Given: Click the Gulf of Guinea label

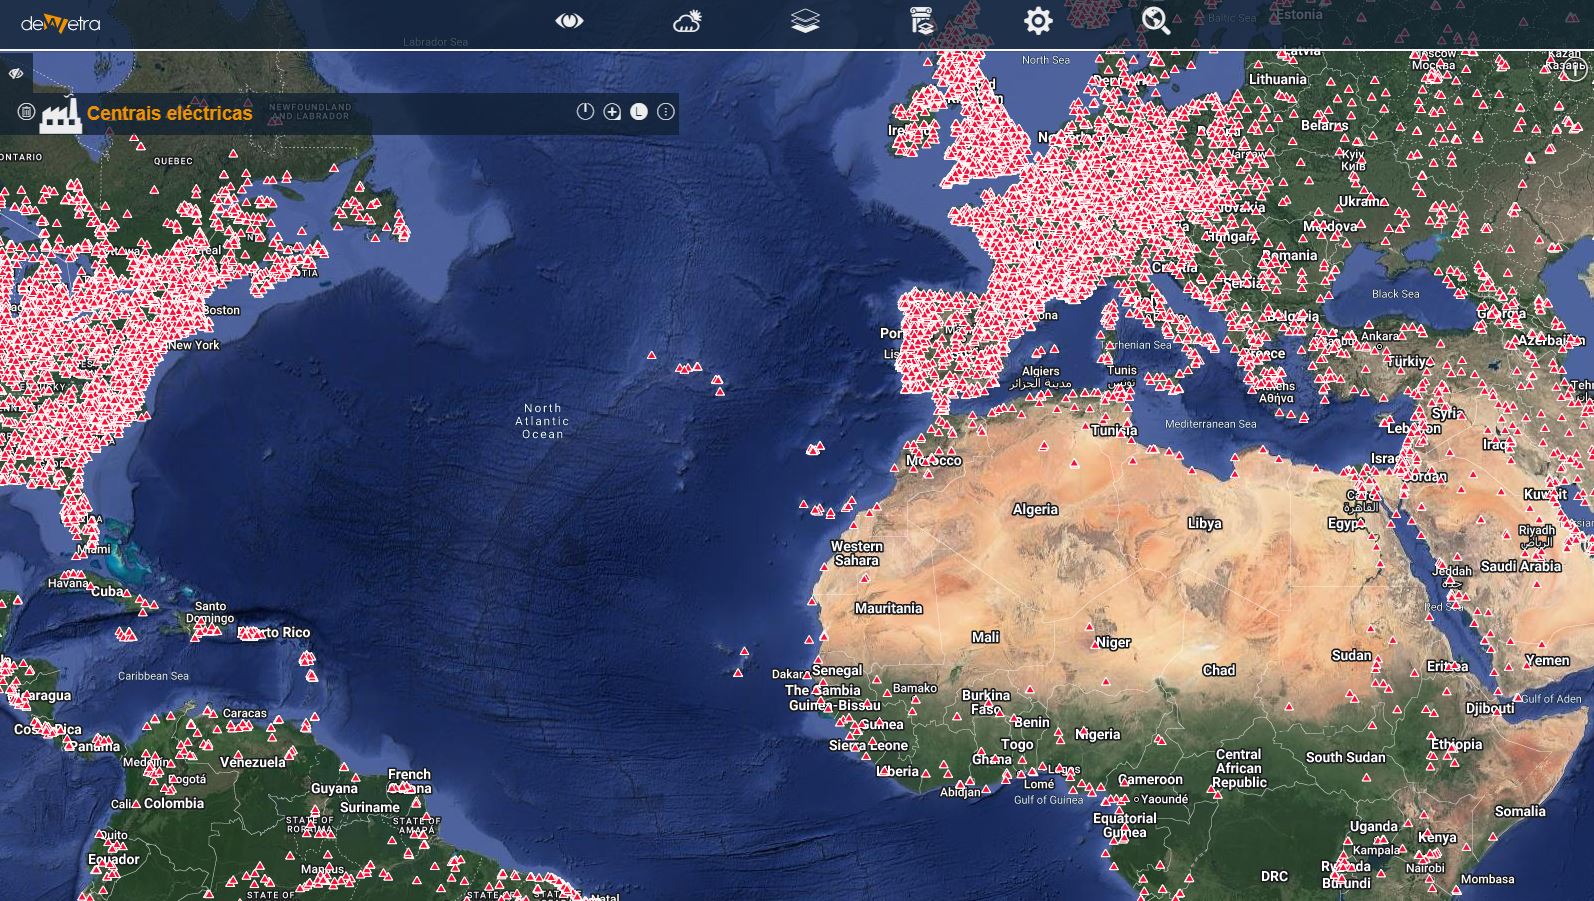Looking at the screenshot, I should click(x=1048, y=799).
